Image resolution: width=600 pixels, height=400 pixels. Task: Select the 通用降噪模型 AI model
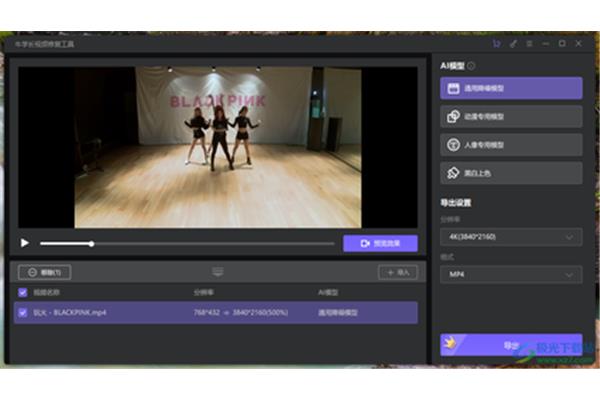(x=511, y=88)
